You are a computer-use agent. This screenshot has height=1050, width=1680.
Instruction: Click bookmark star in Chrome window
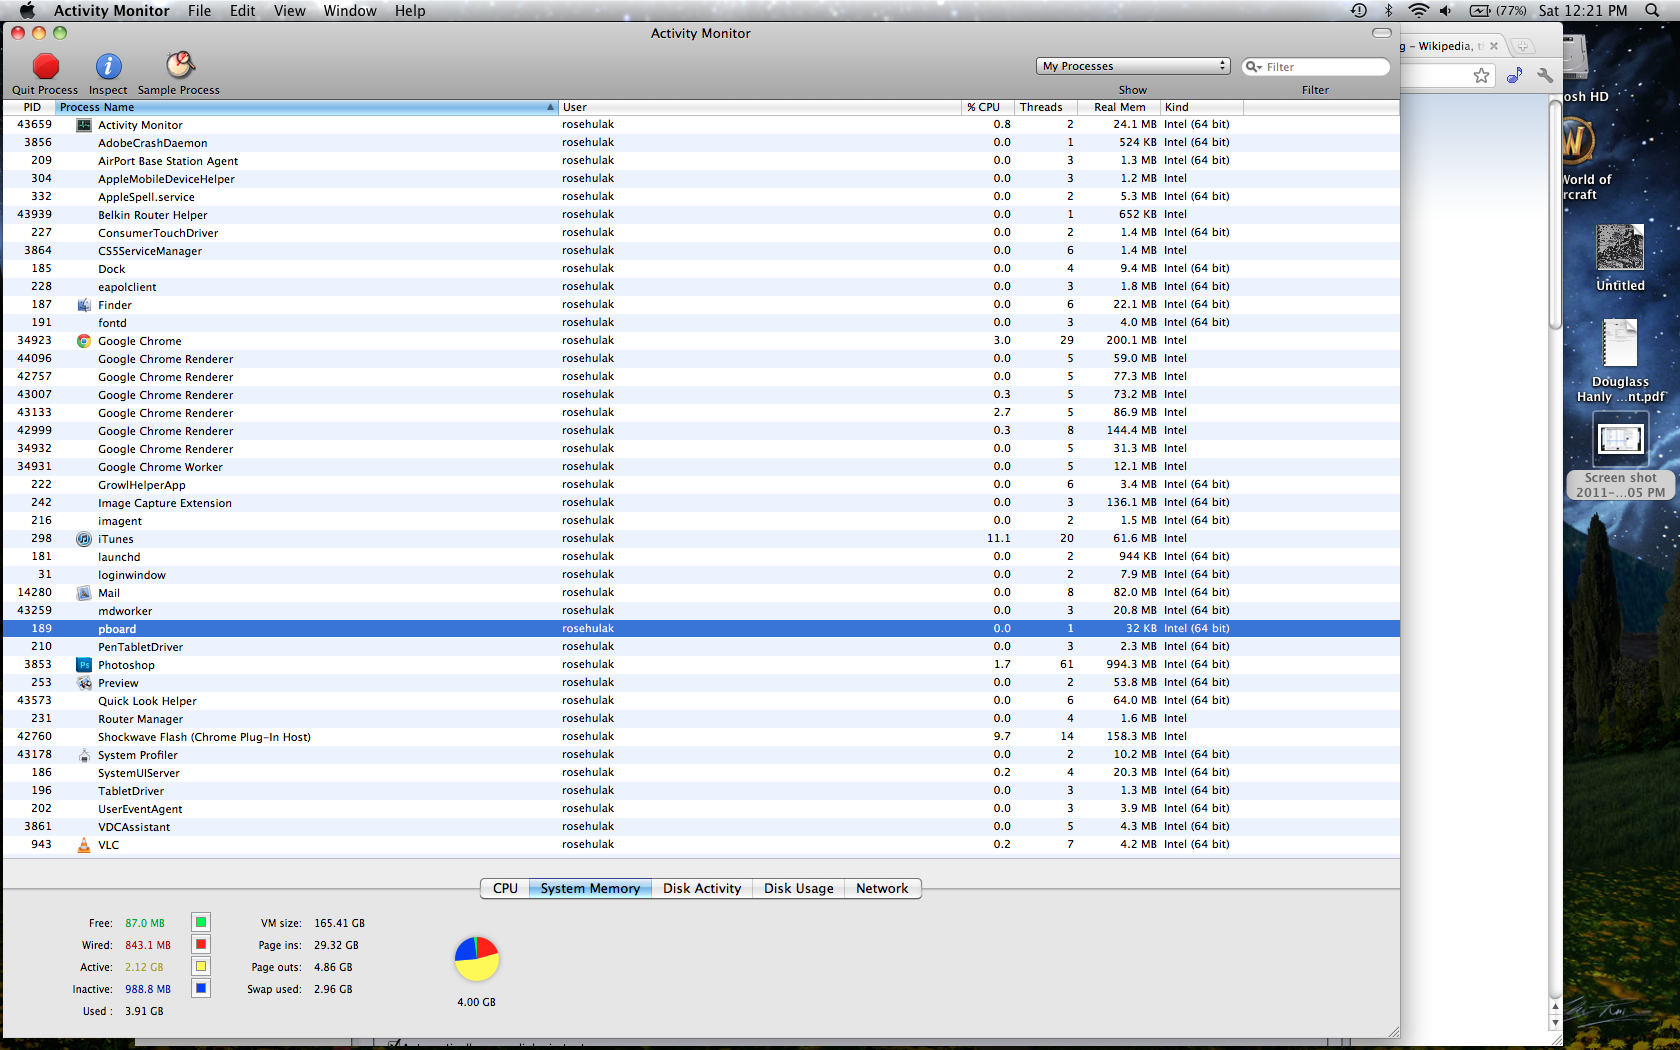(x=1481, y=75)
